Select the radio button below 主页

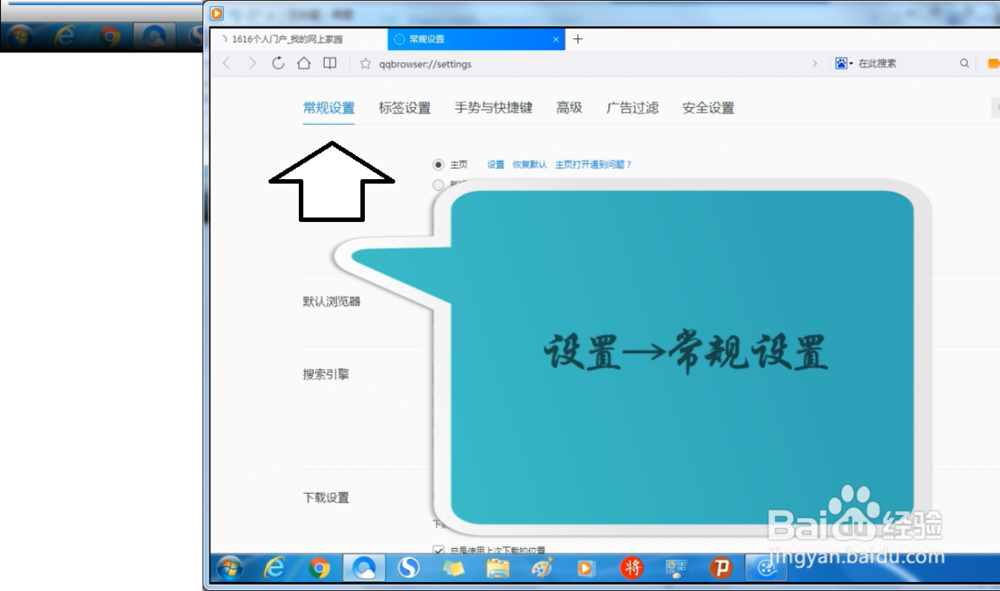[x=438, y=184]
